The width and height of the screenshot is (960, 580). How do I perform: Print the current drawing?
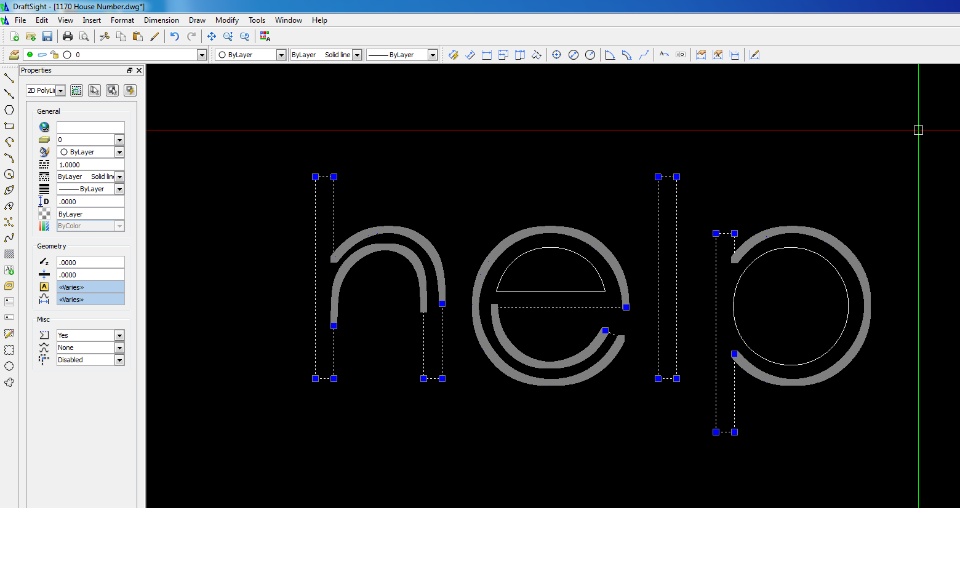click(x=68, y=37)
